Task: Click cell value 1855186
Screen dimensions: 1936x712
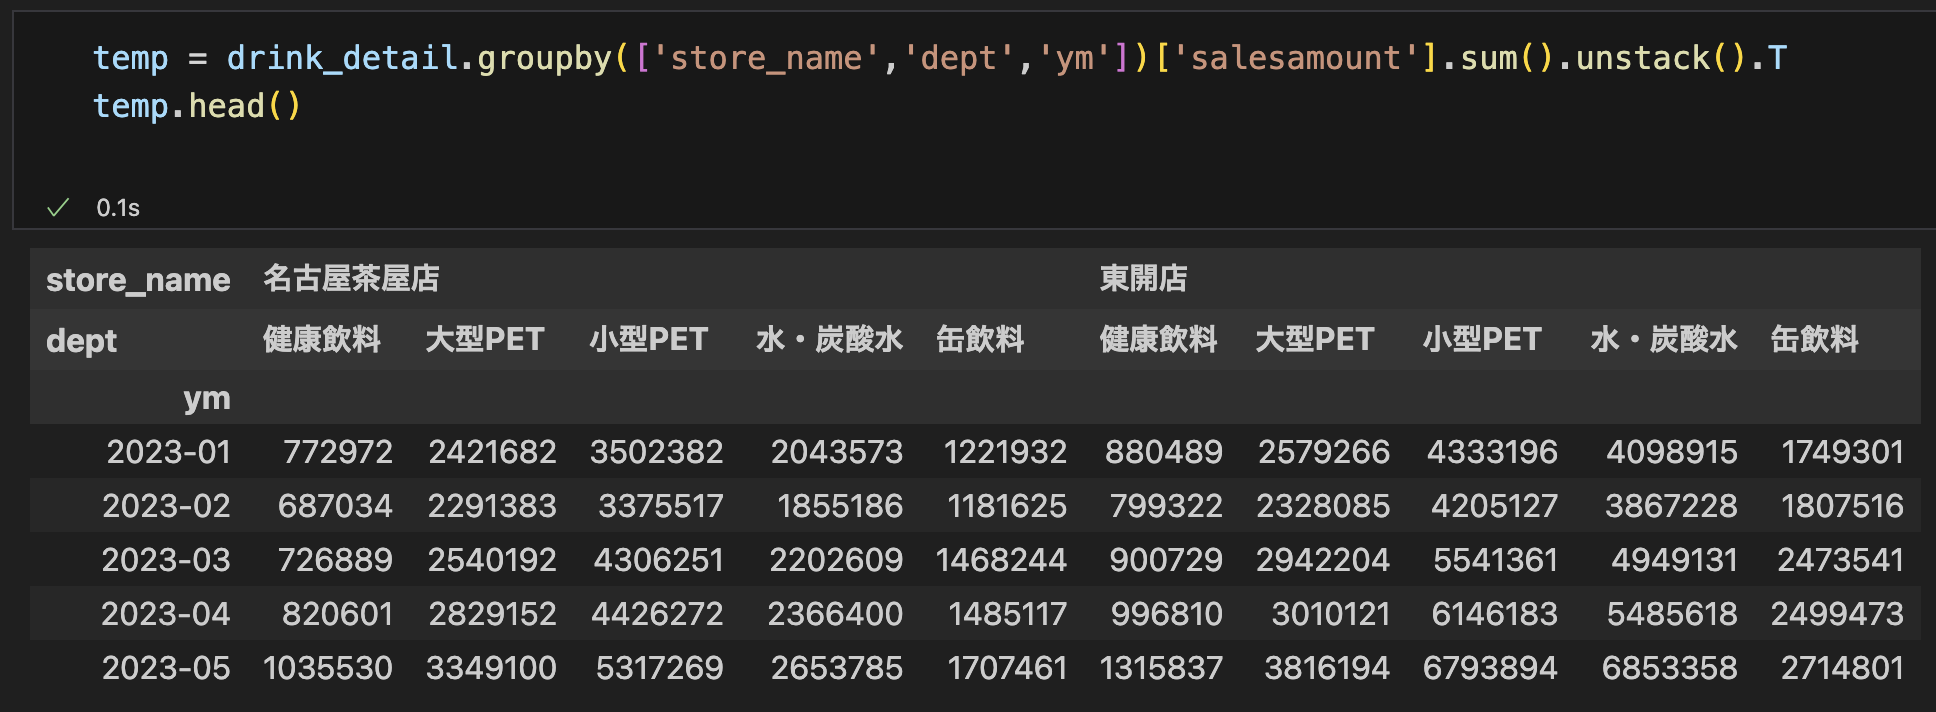Action: coord(840,506)
